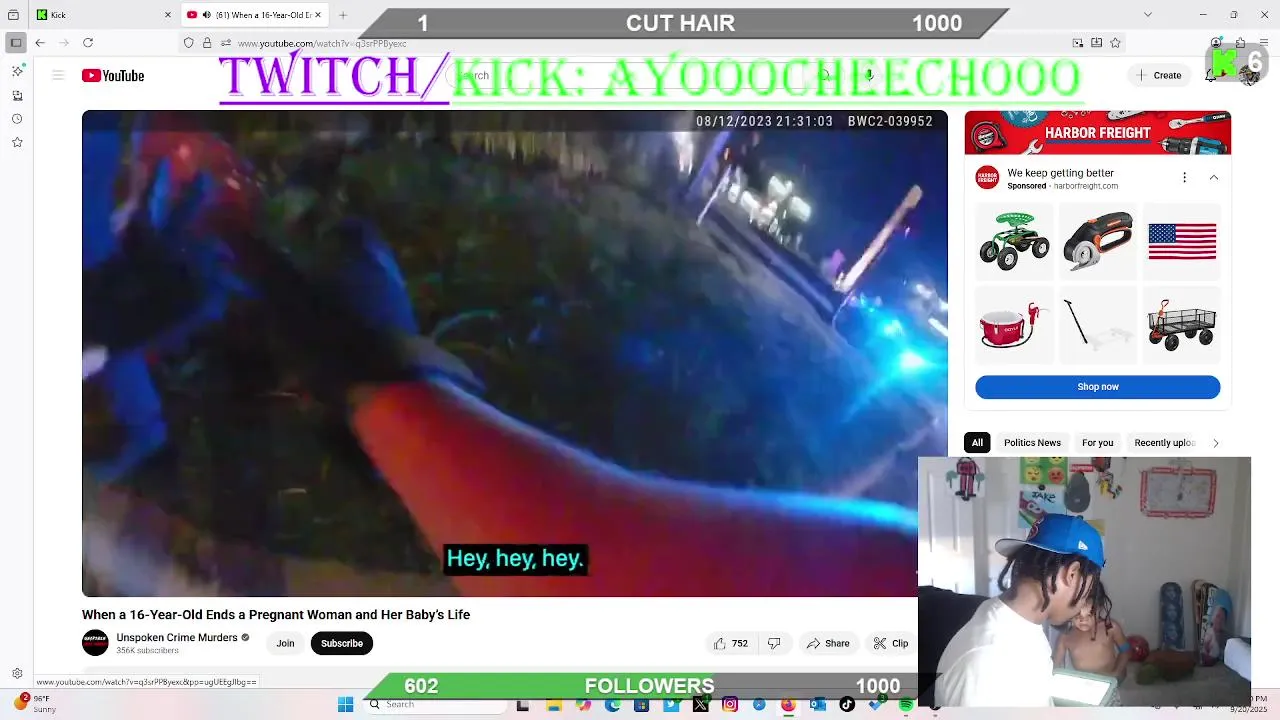Go back with the browser back arrow
1280x720 pixels.
40,43
